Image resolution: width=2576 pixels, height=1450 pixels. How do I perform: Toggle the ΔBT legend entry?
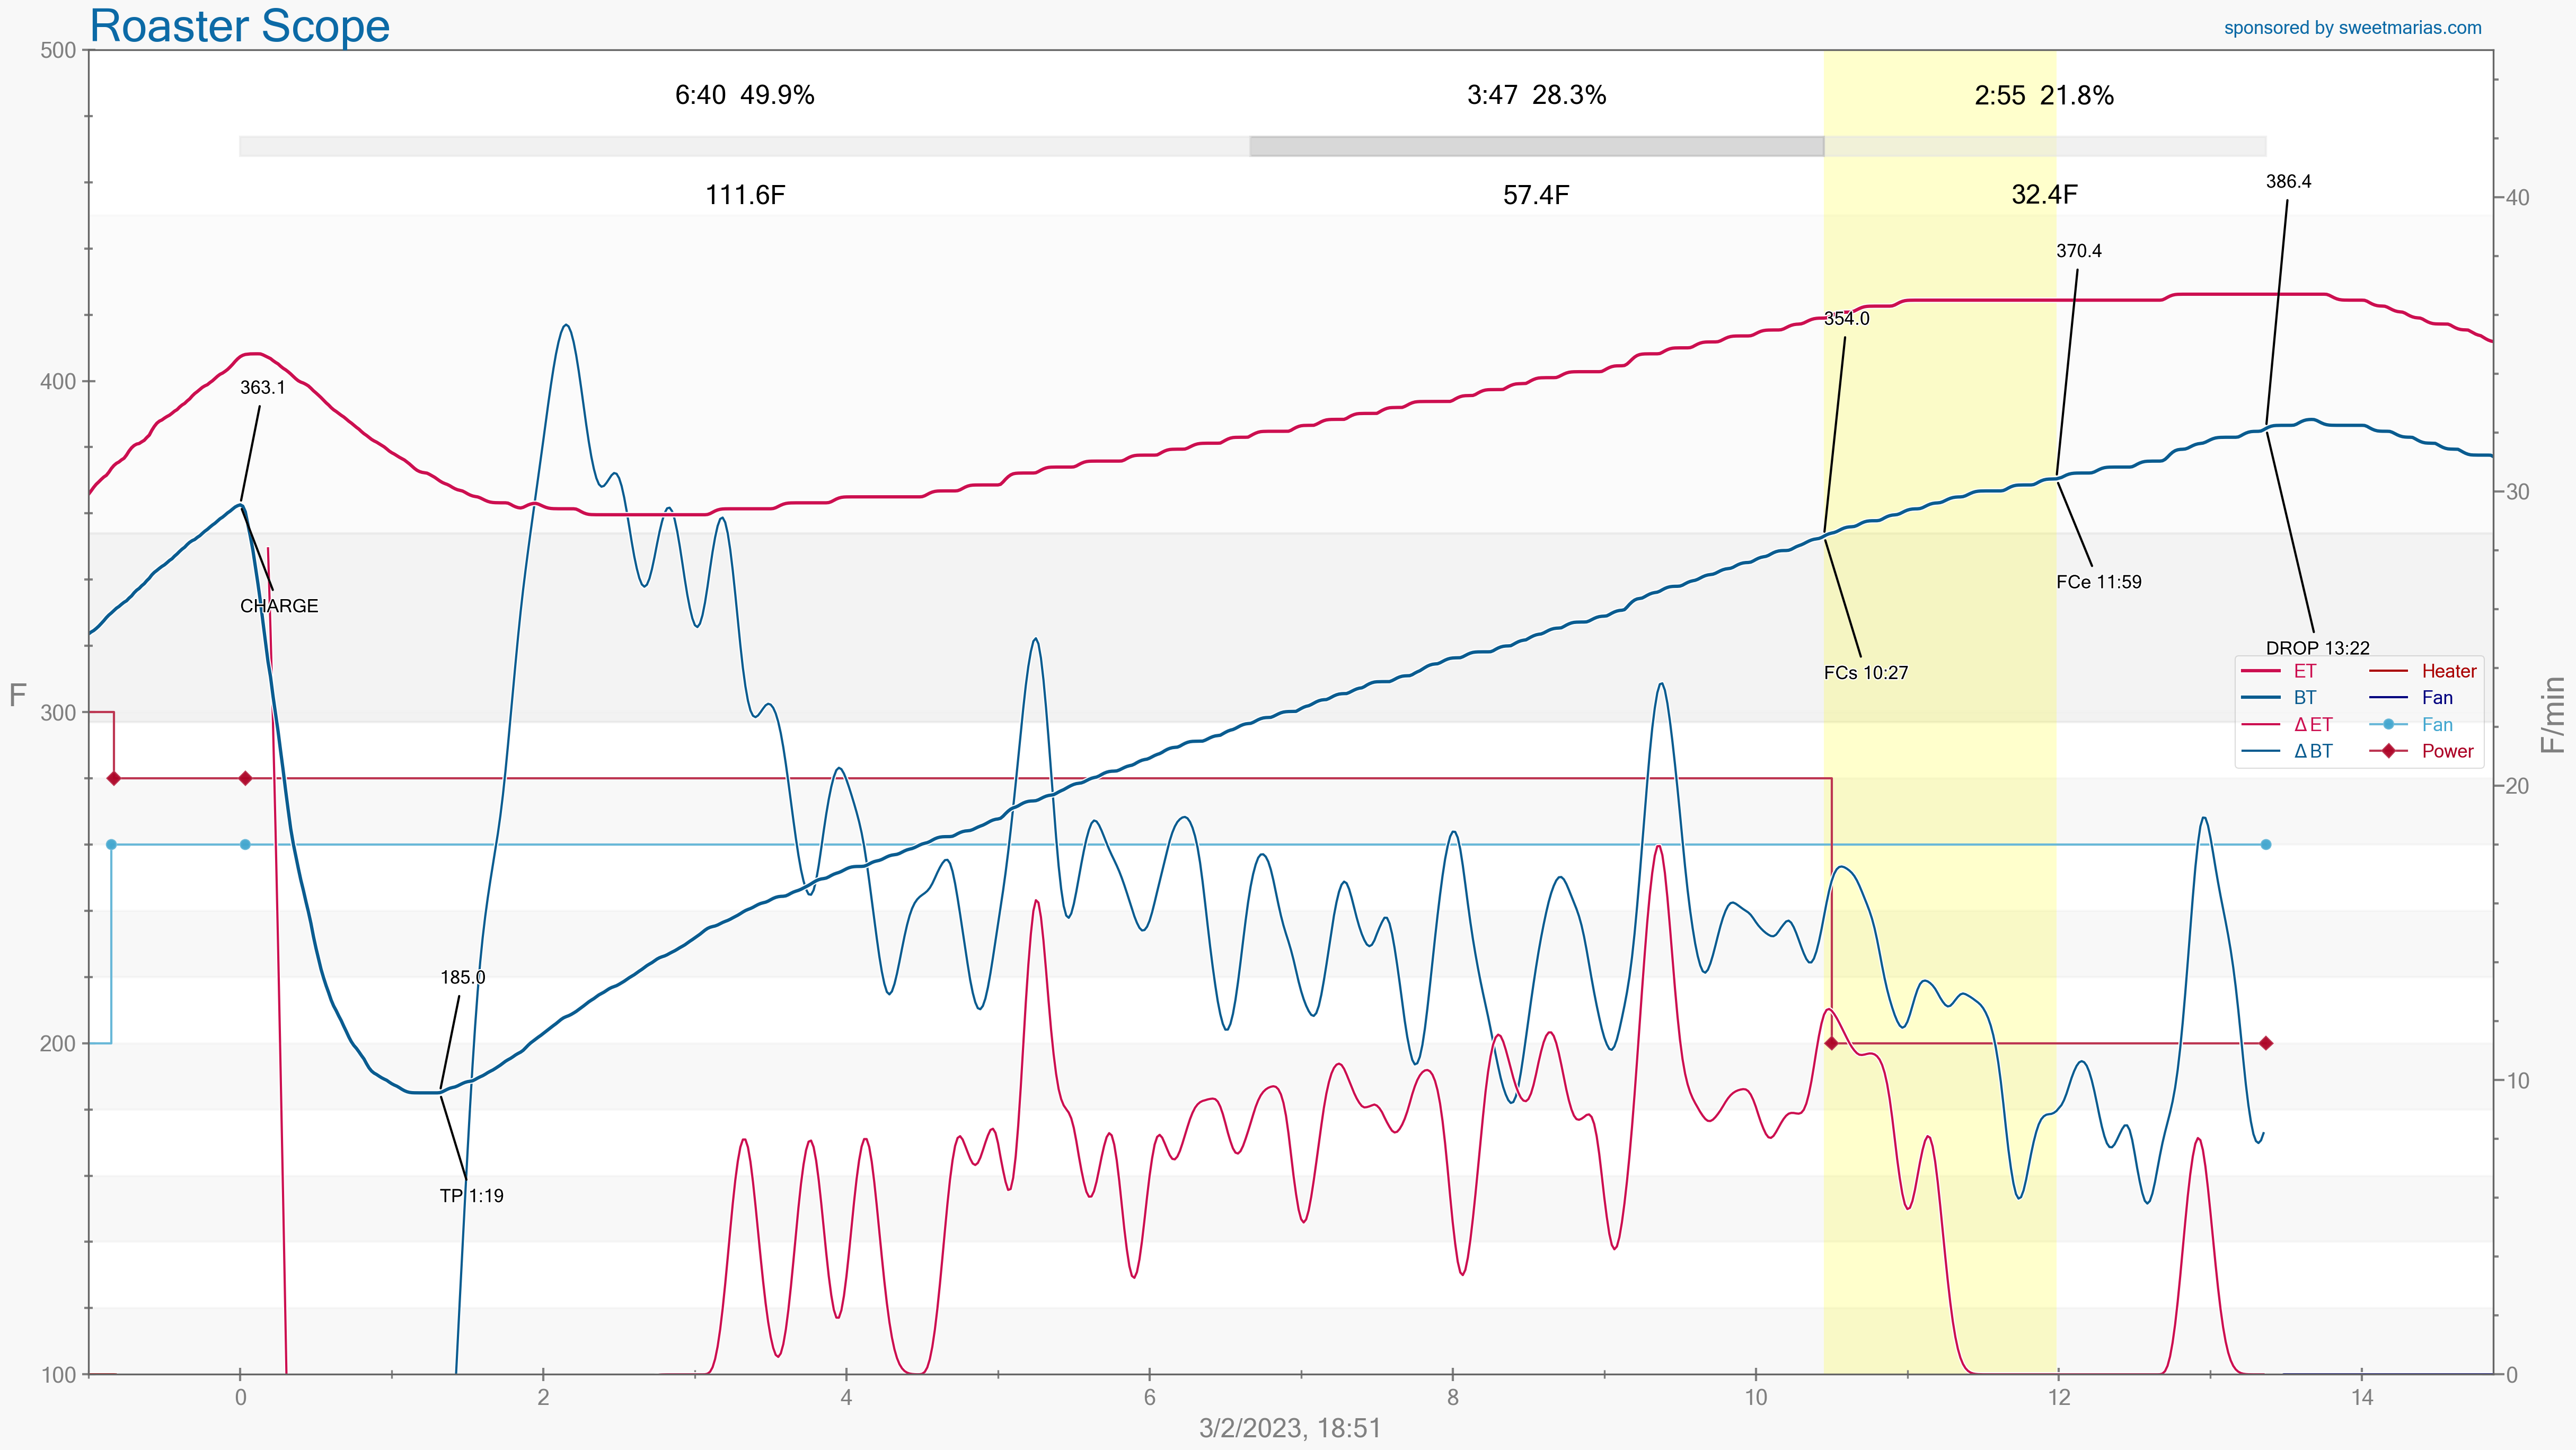pos(2312,751)
